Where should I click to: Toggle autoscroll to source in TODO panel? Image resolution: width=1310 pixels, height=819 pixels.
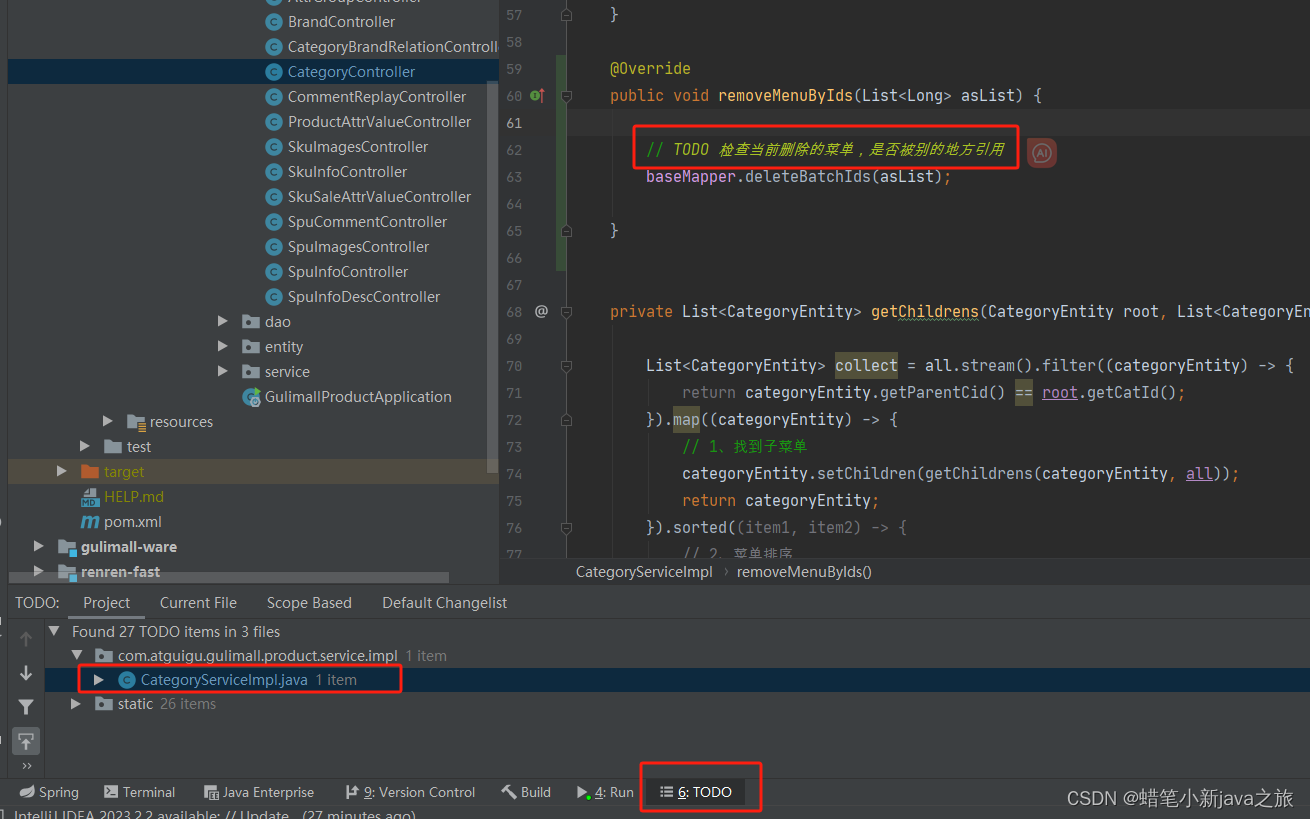coord(26,741)
